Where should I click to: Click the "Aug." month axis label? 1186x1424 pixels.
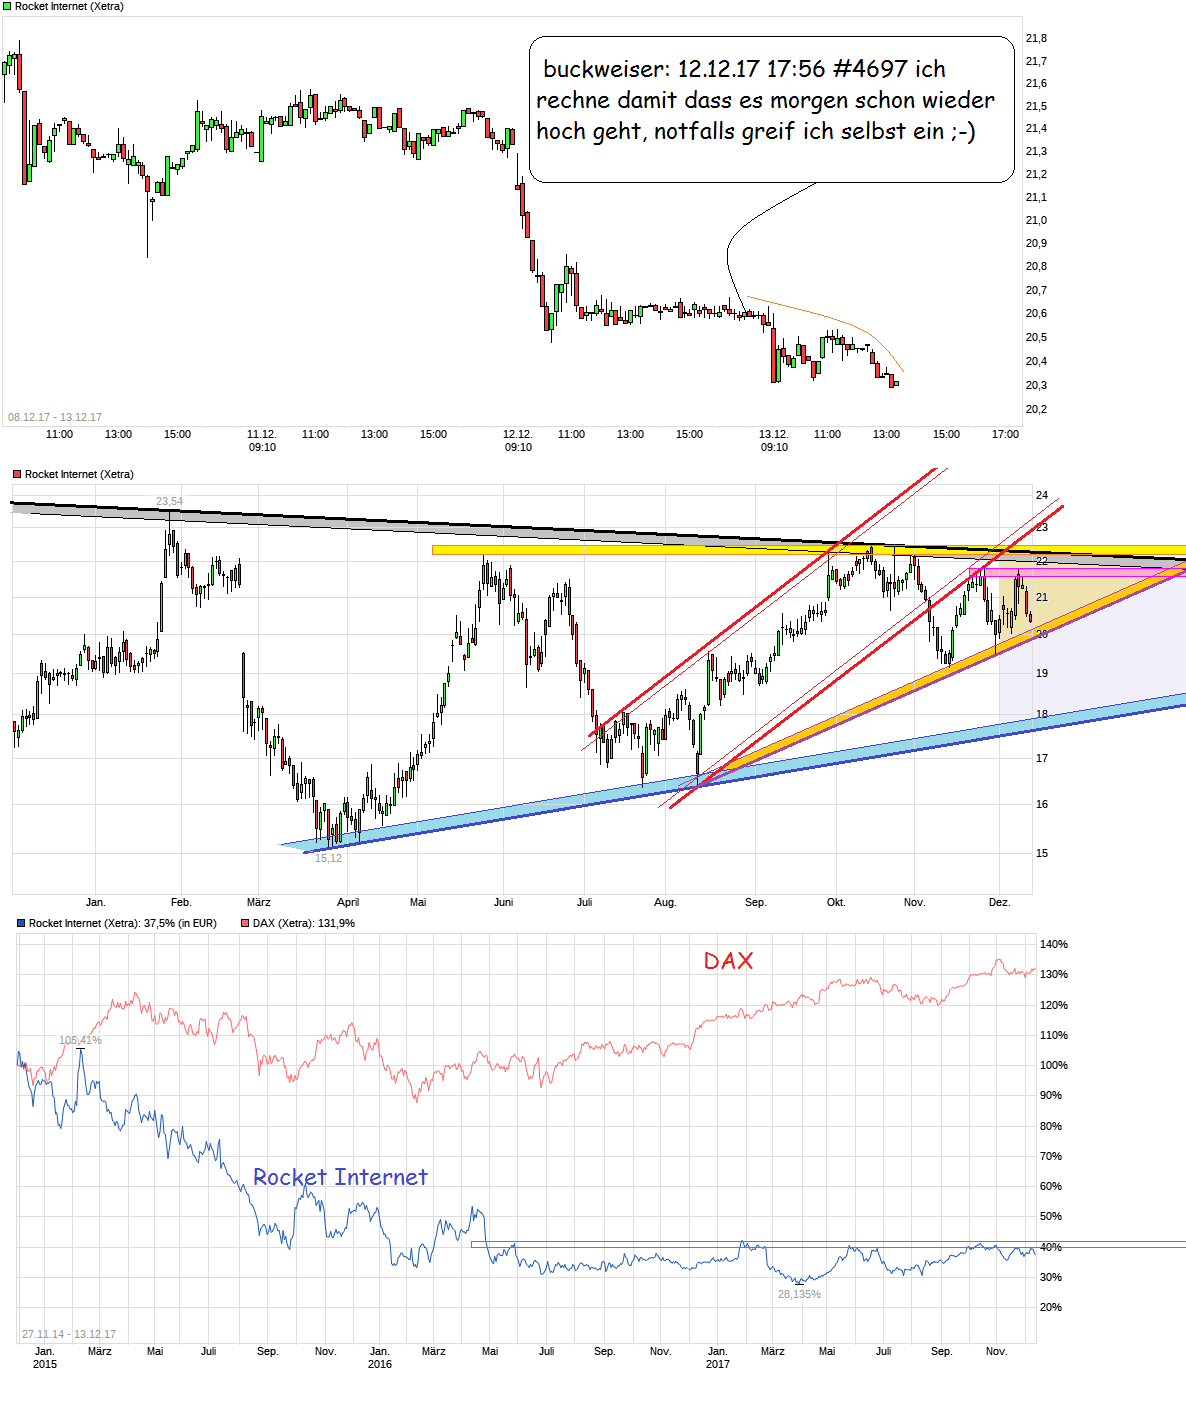click(665, 902)
